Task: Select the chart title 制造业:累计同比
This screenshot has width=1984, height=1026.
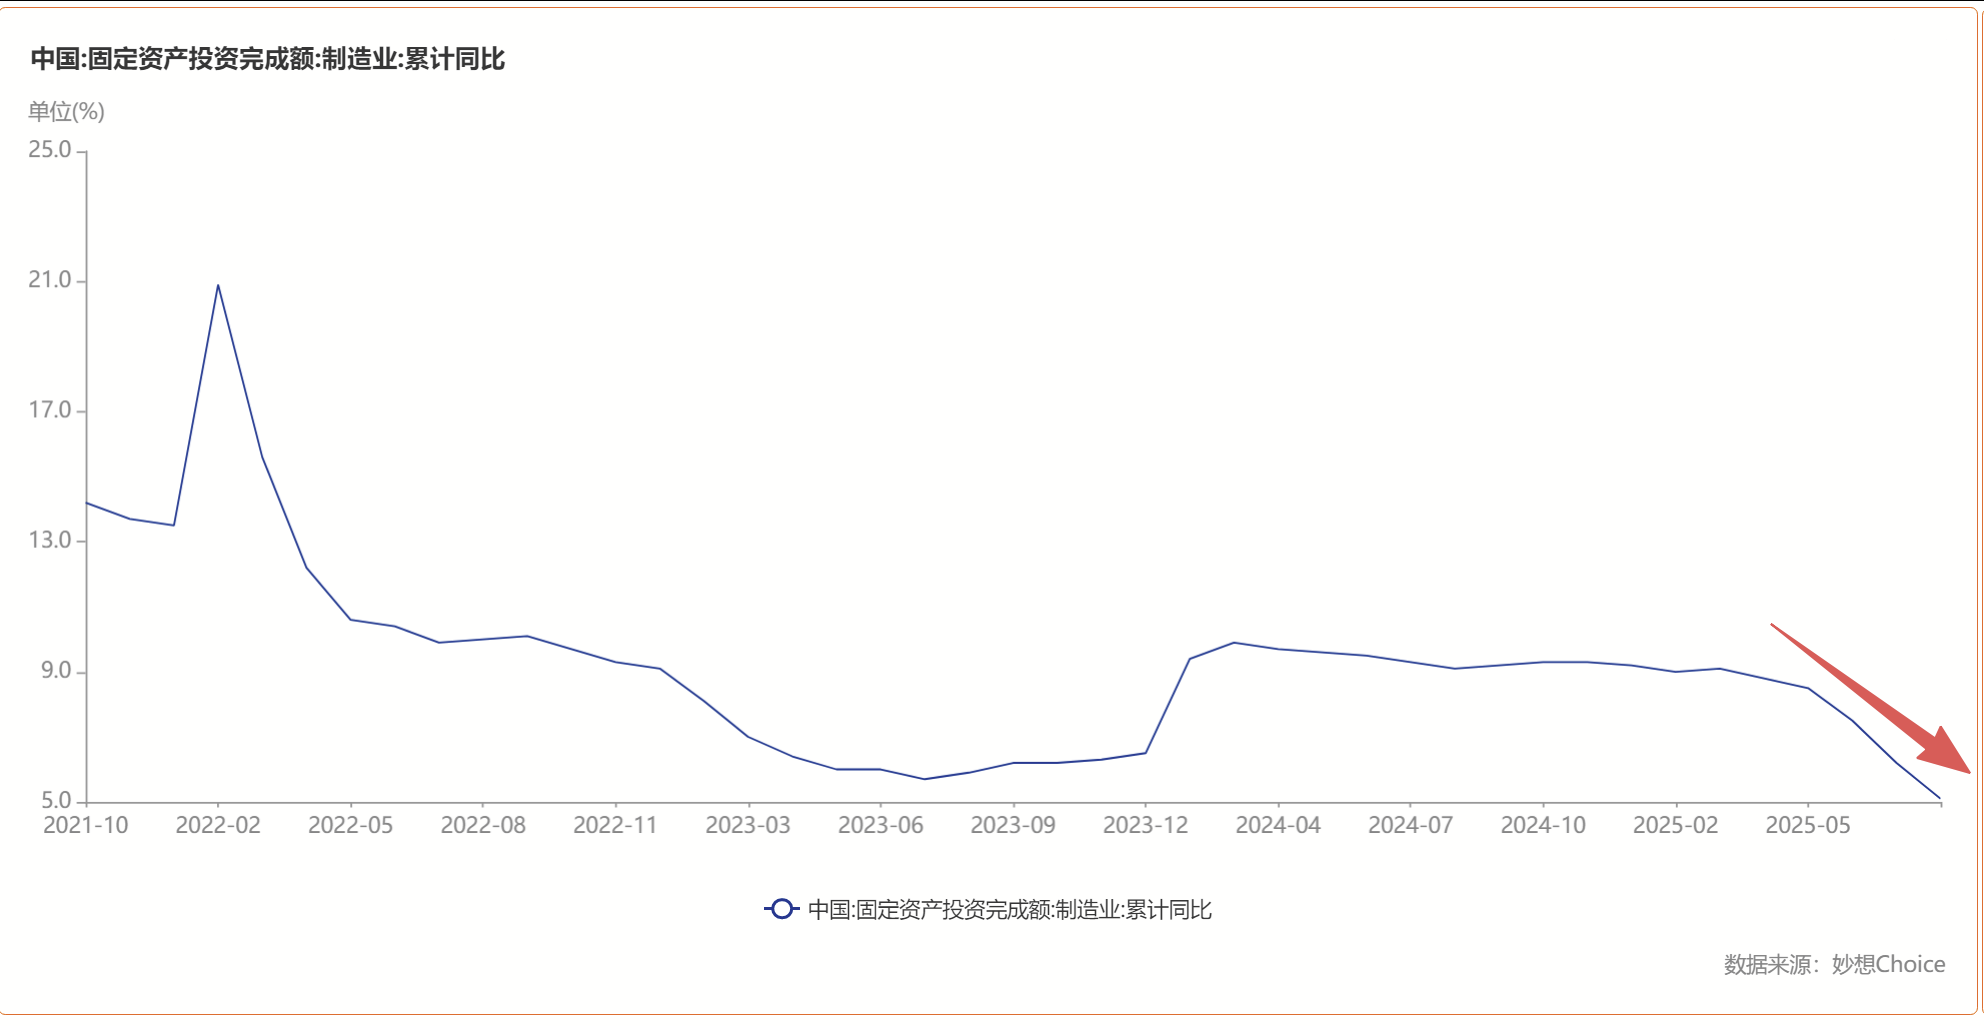Action: point(270,60)
